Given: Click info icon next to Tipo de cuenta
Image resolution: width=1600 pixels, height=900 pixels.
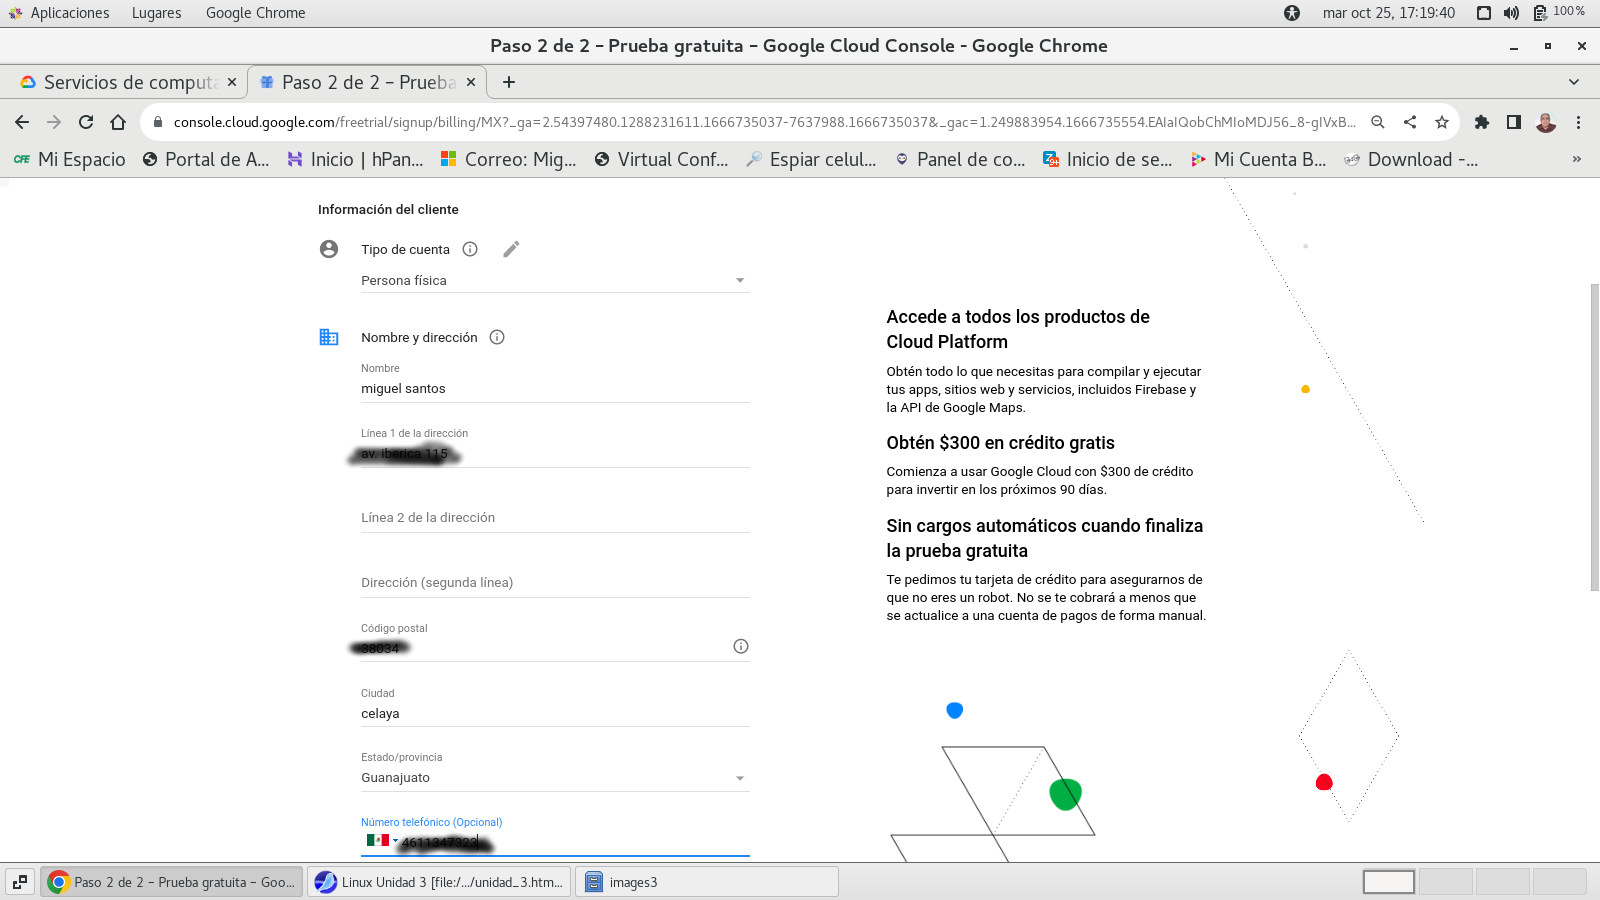Looking at the screenshot, I should [470, 249].
